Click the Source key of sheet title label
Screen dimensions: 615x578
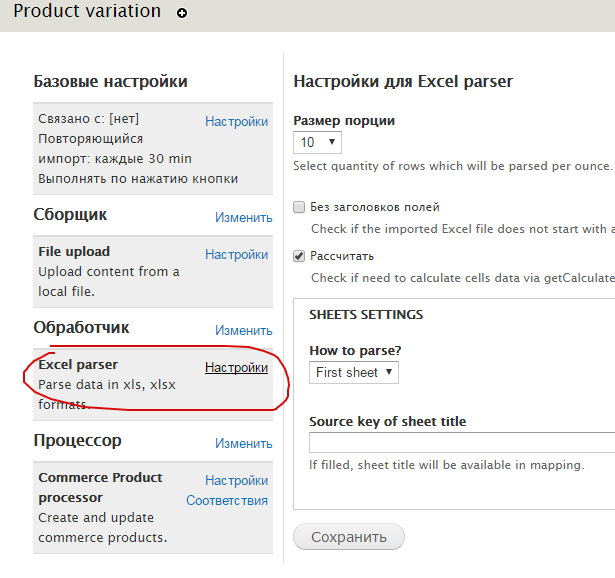click(x=387, y=421)
